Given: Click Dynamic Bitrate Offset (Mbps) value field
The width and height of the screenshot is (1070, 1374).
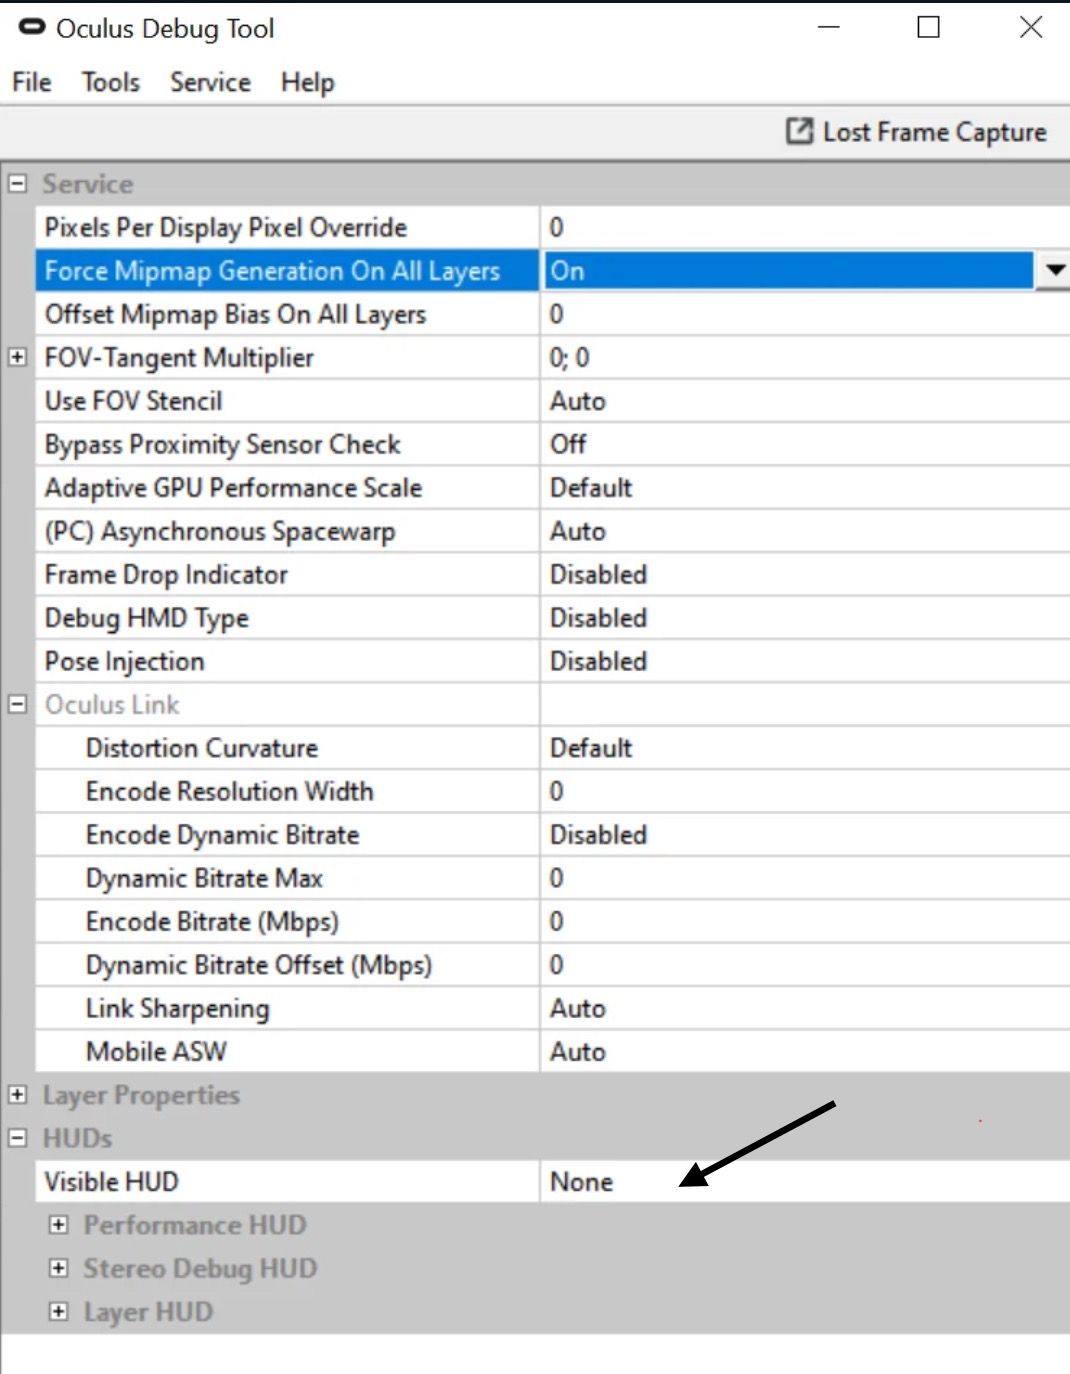Looking at the screenshot, I should 805,965.
